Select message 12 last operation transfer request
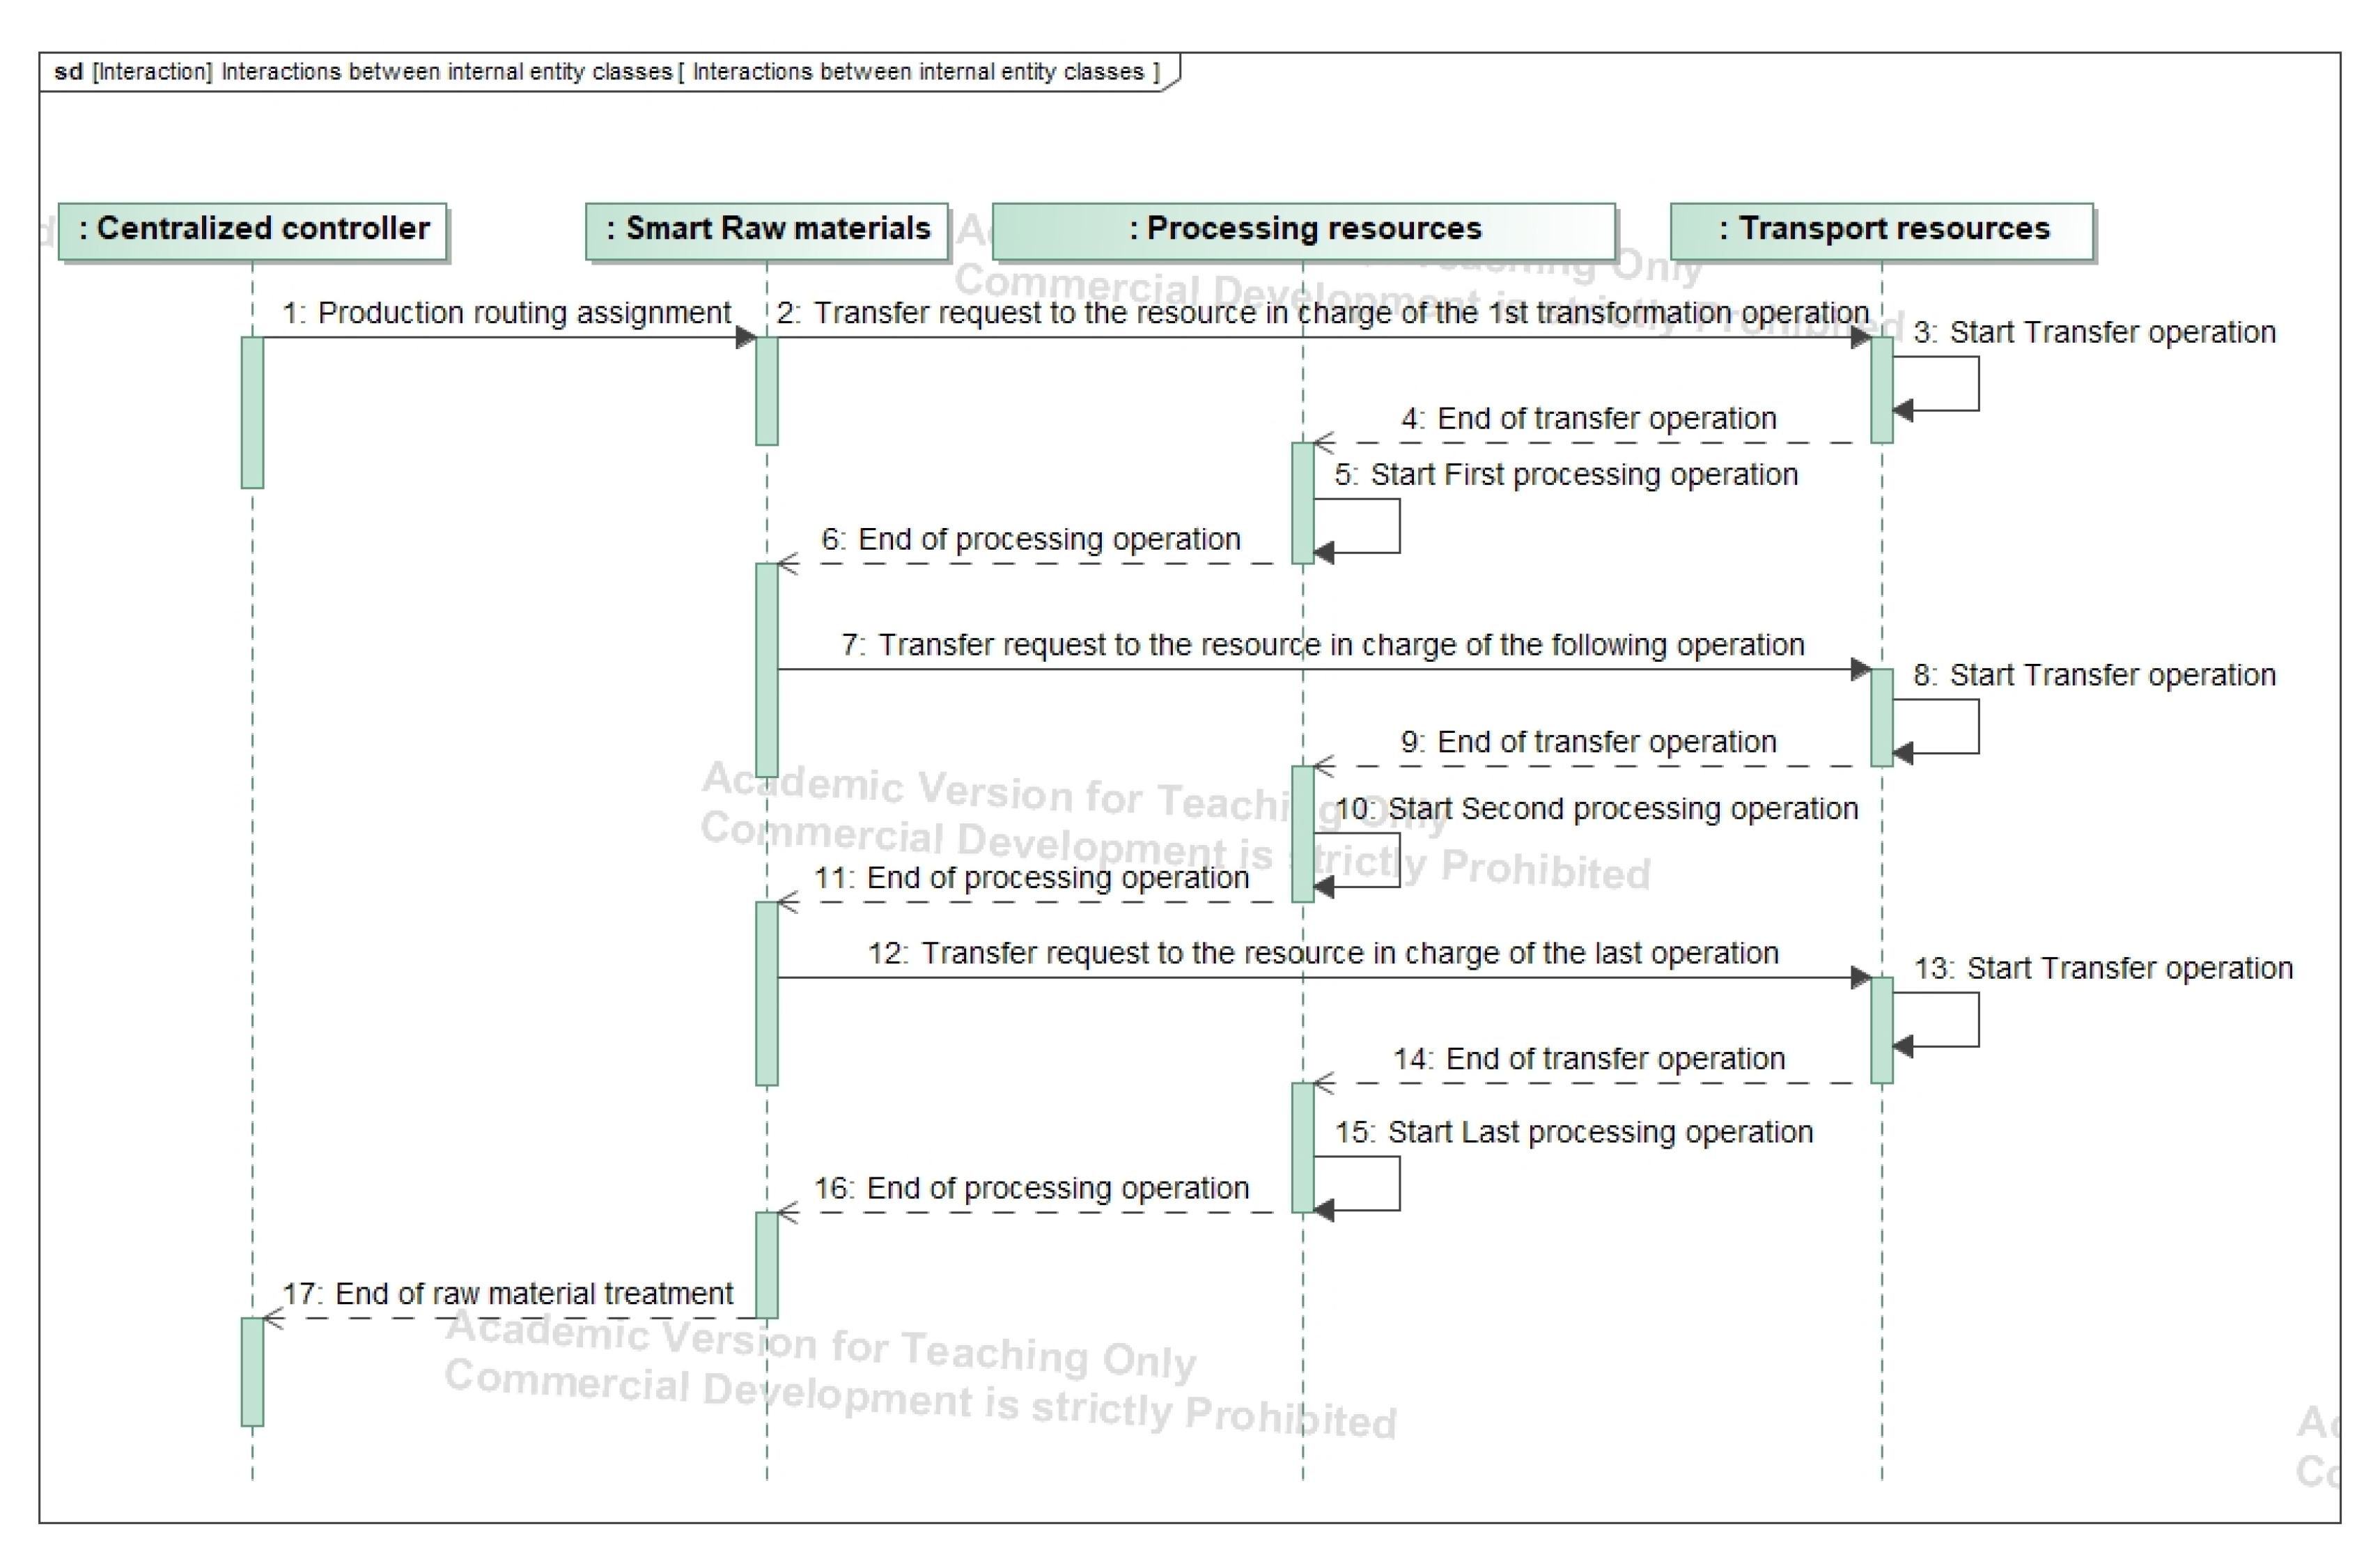Image resolution: width=2380 pixels, height=1566 pixels. (x=1322, y=953)
